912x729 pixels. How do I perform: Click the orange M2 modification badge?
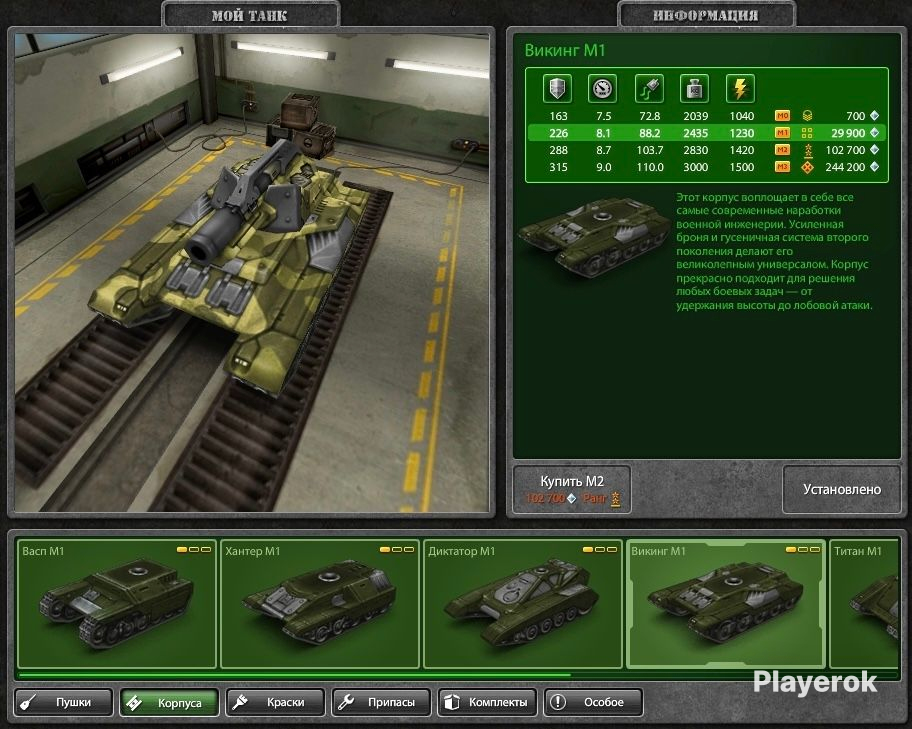tap(782, 150)
